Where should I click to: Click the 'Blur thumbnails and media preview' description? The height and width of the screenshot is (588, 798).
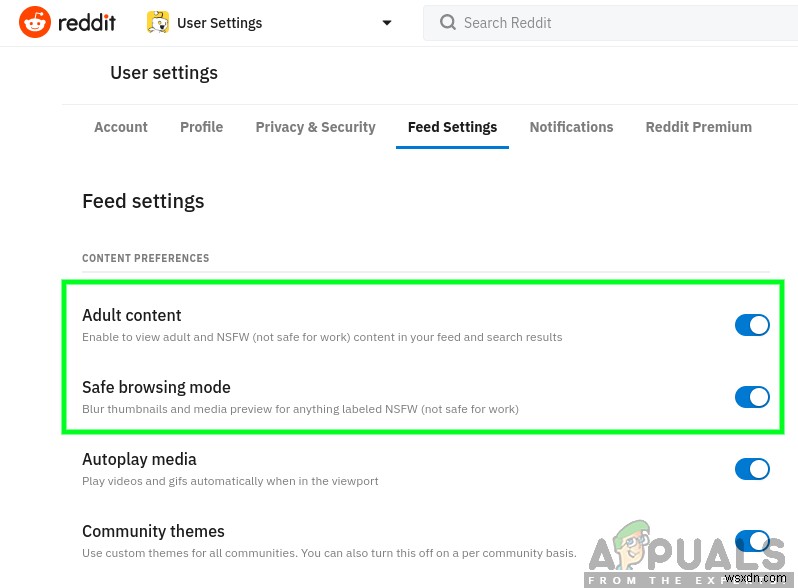click(300, 409)
